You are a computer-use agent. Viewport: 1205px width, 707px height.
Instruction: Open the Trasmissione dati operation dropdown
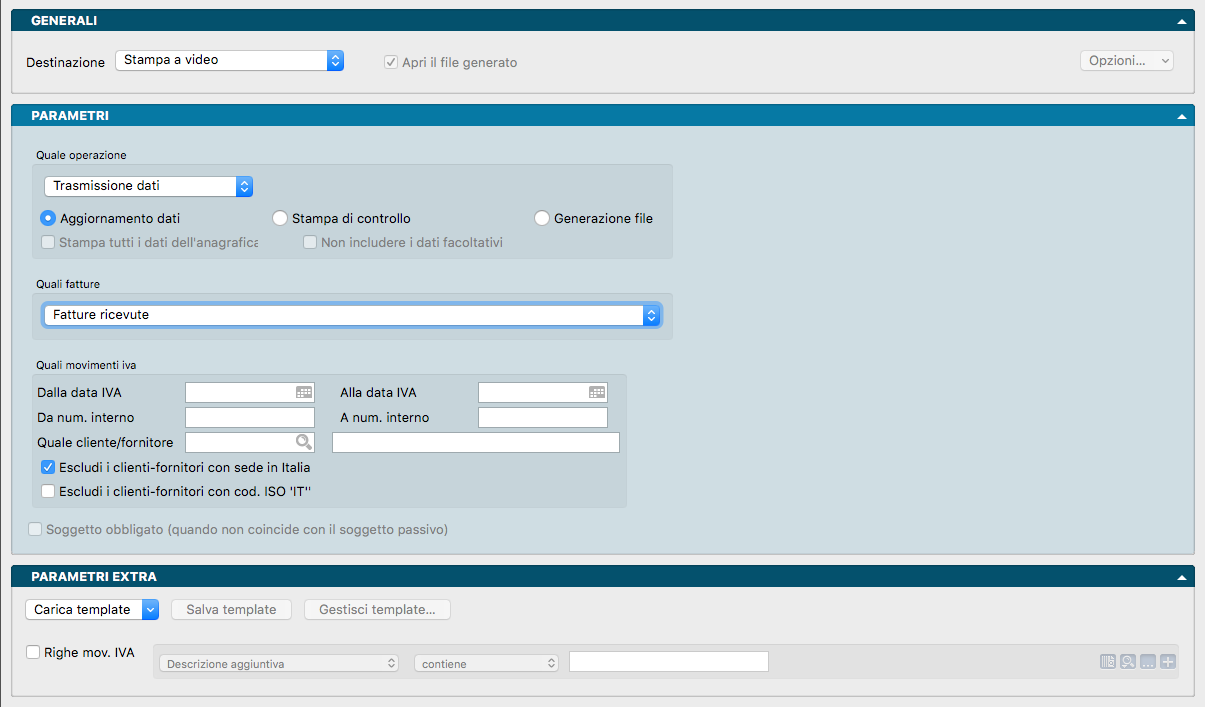pos(148,186)
